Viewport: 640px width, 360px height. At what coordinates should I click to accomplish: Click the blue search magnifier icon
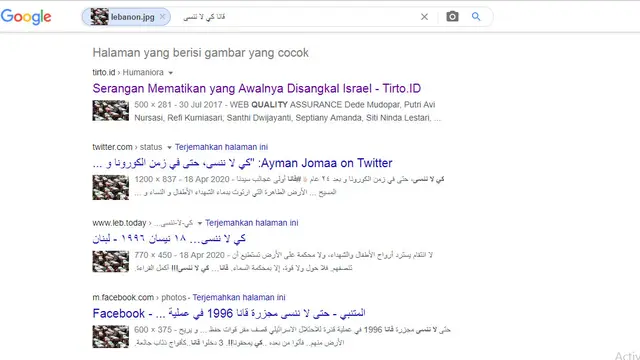(476, 17)
